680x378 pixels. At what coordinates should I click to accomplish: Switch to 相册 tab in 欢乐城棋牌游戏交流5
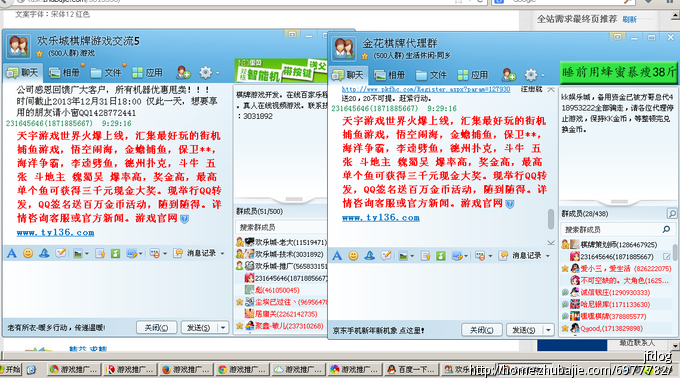coord(64,73)
